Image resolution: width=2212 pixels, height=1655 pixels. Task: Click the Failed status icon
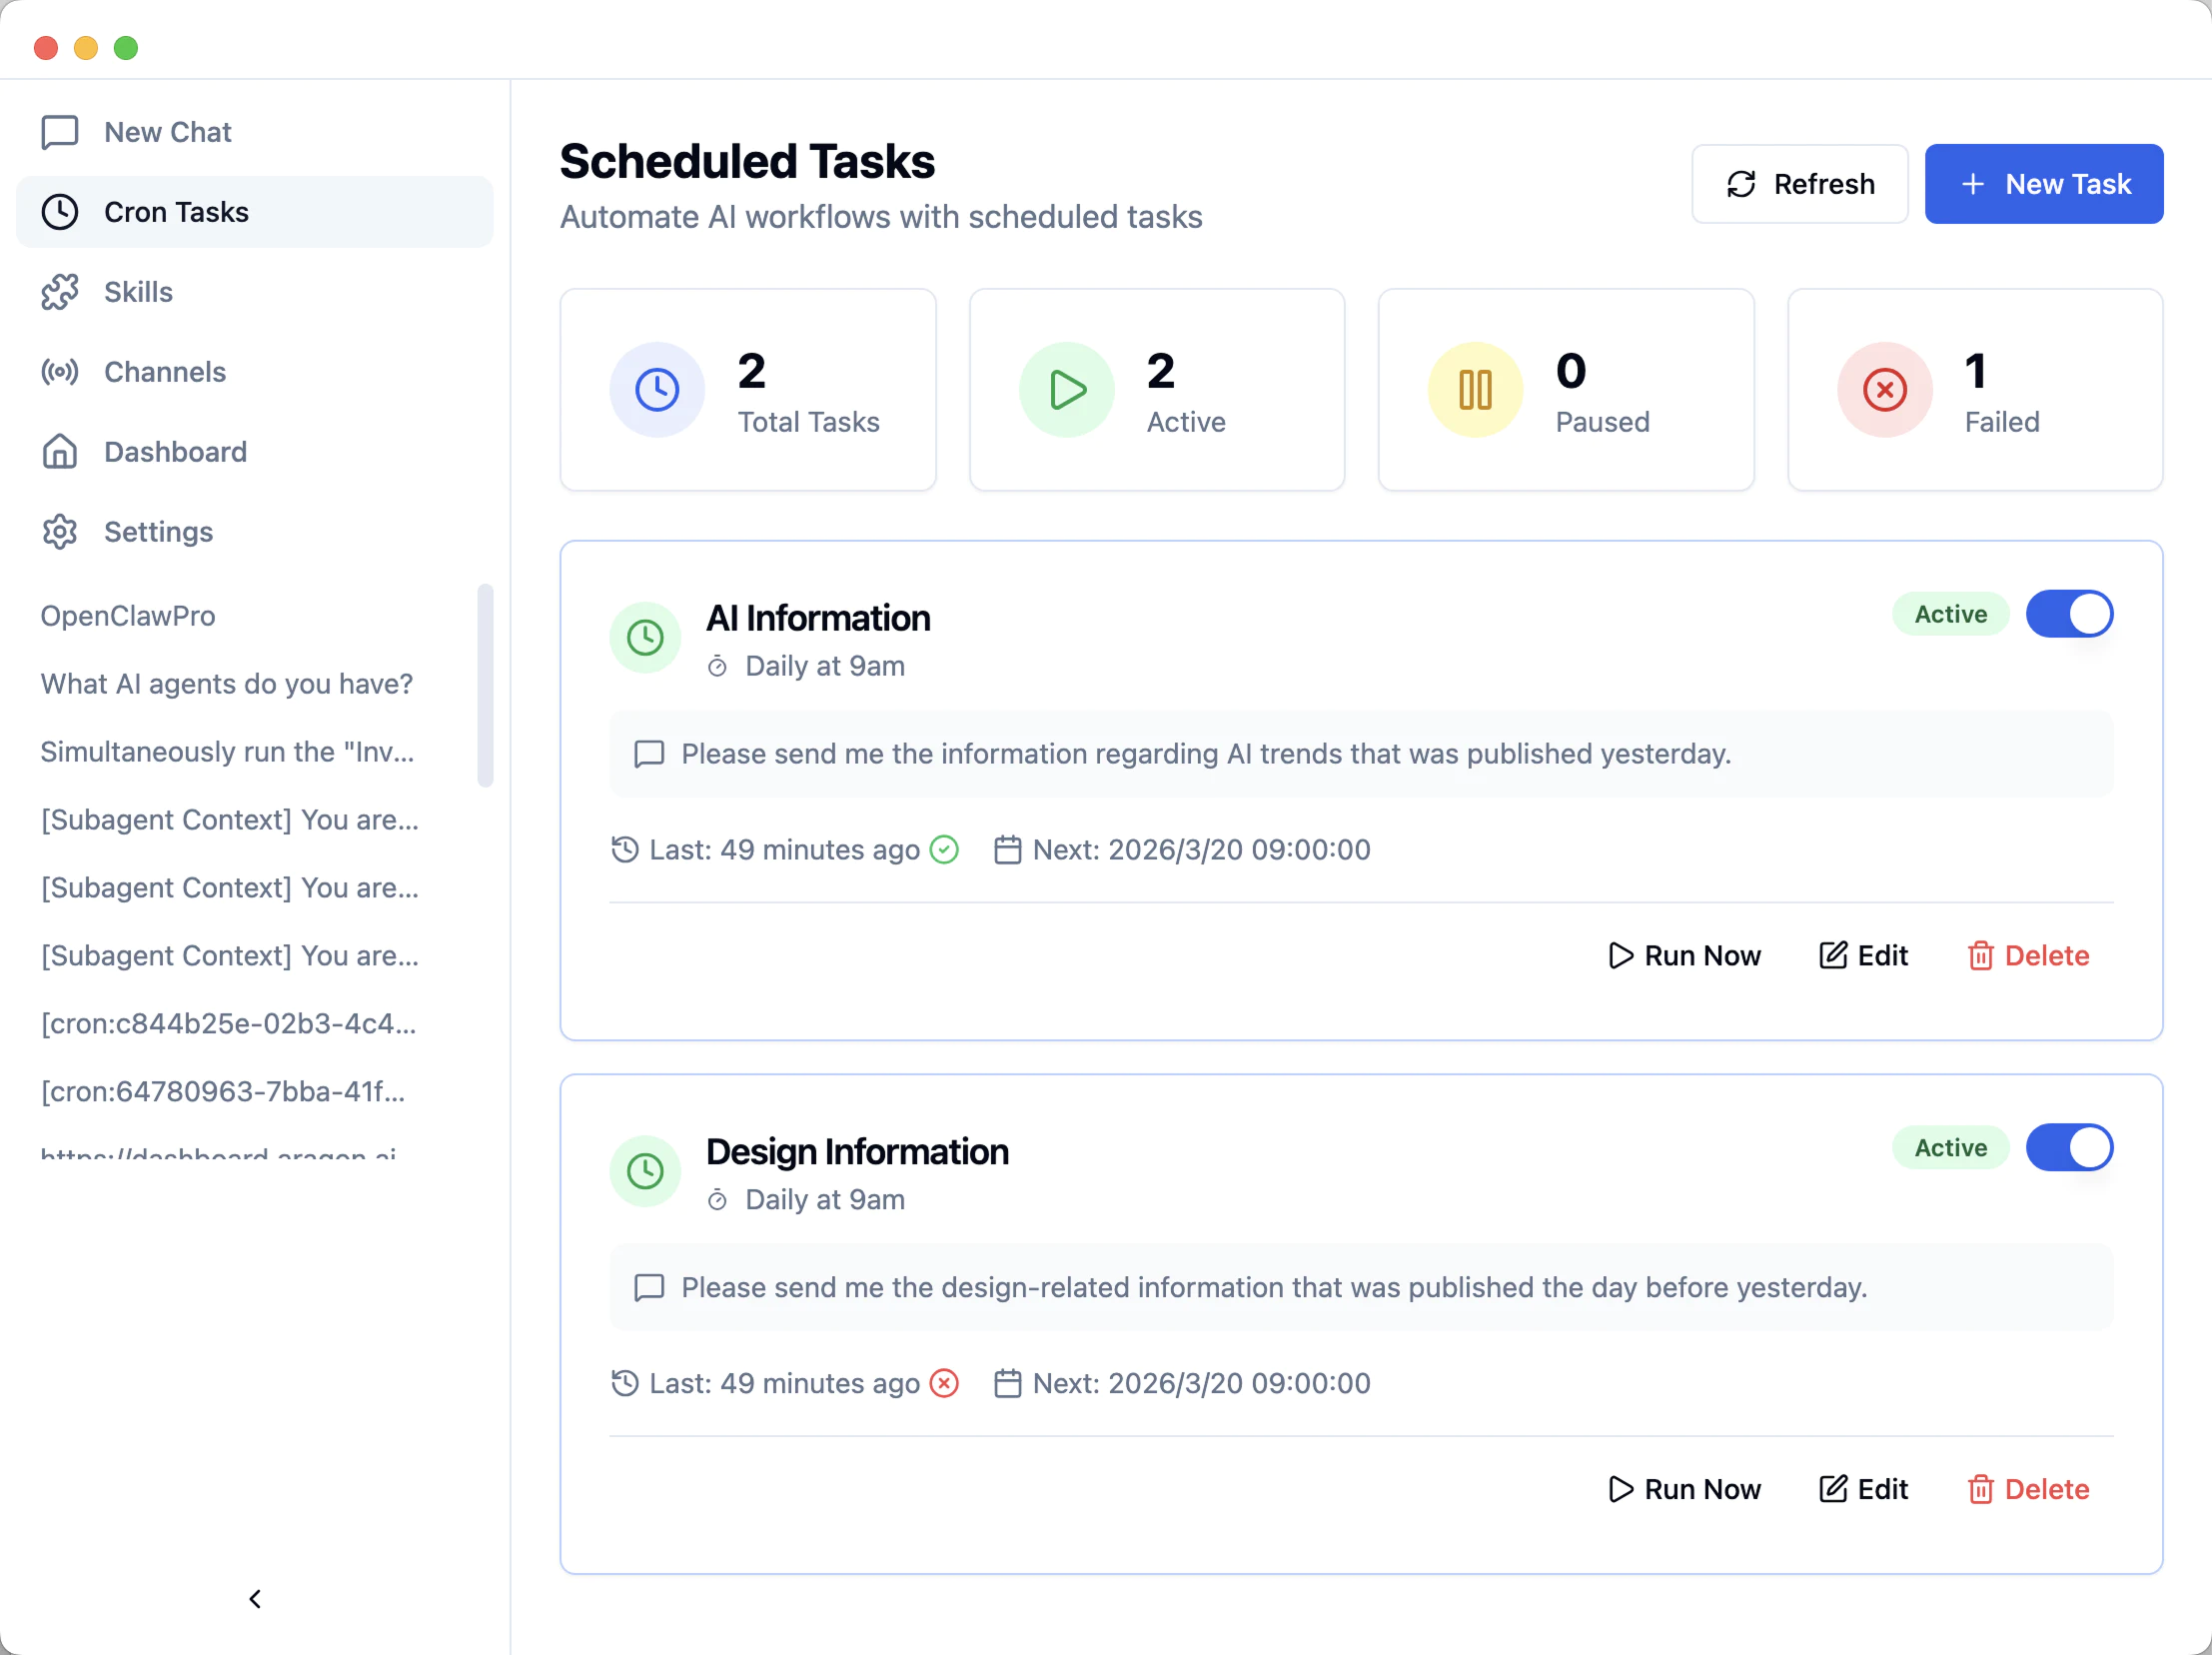(1884, 389)
